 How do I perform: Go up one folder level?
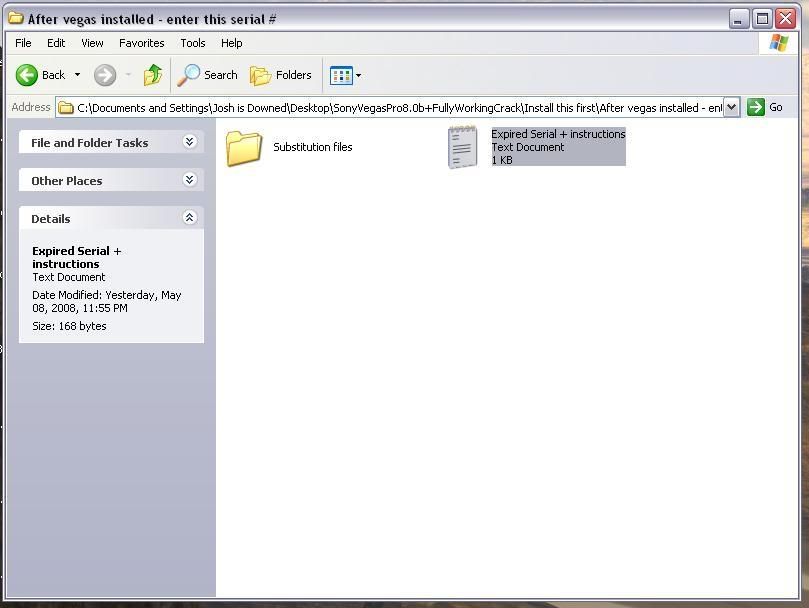point(153,75)
